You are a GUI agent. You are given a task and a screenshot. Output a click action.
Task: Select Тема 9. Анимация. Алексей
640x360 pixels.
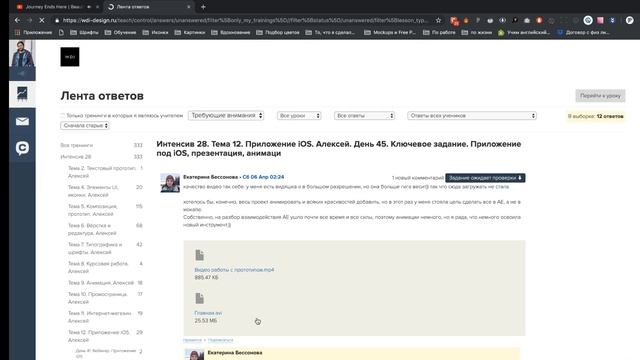101,283
